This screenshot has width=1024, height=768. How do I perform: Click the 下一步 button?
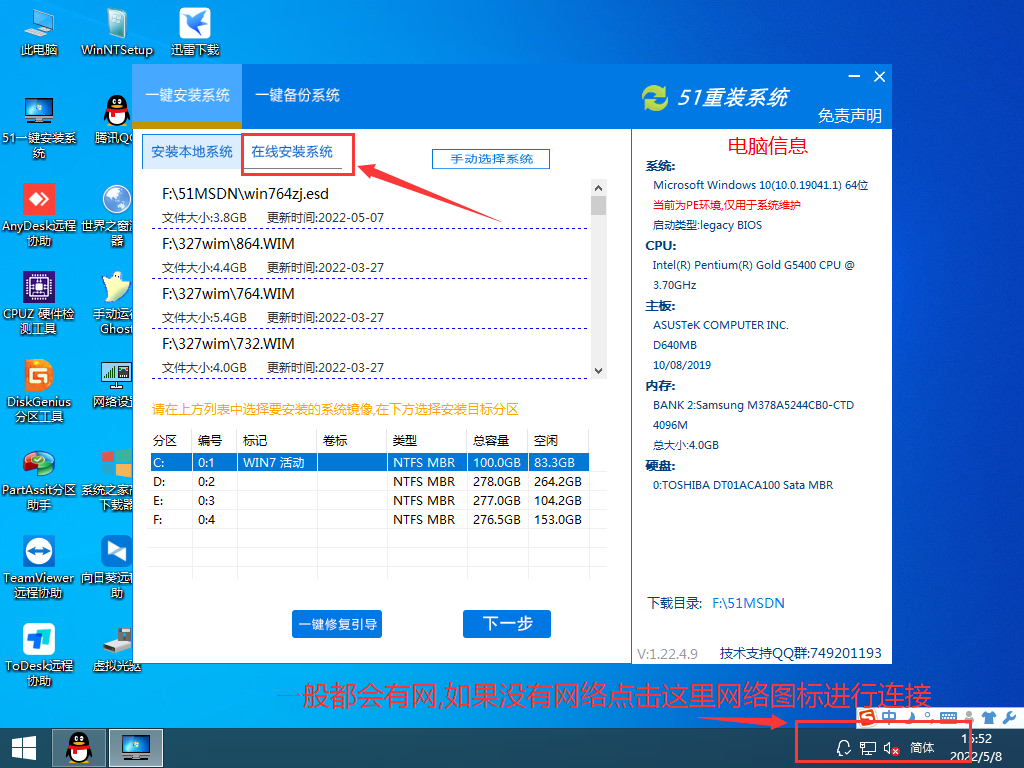(506, 623)
